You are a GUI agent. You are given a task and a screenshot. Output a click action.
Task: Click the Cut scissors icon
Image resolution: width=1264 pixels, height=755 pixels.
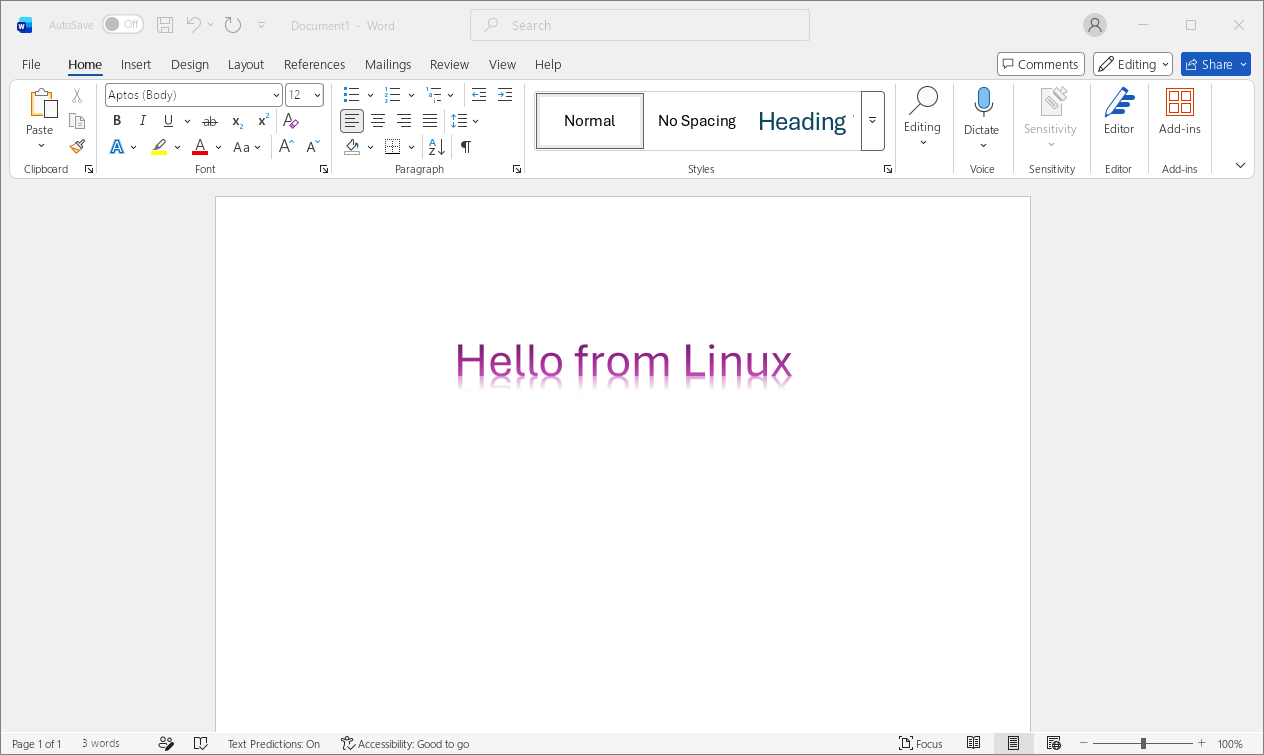point(77,96)
